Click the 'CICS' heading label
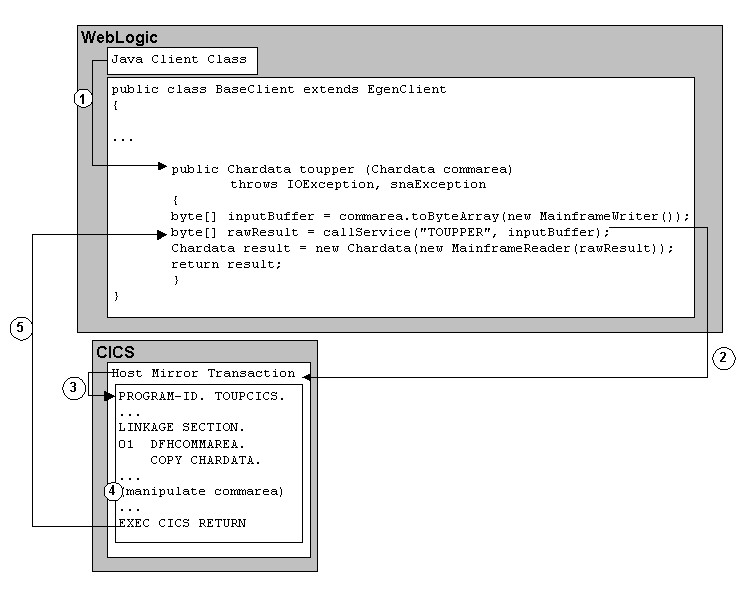The height and width of the screenshot is (590, 754). 115,352
